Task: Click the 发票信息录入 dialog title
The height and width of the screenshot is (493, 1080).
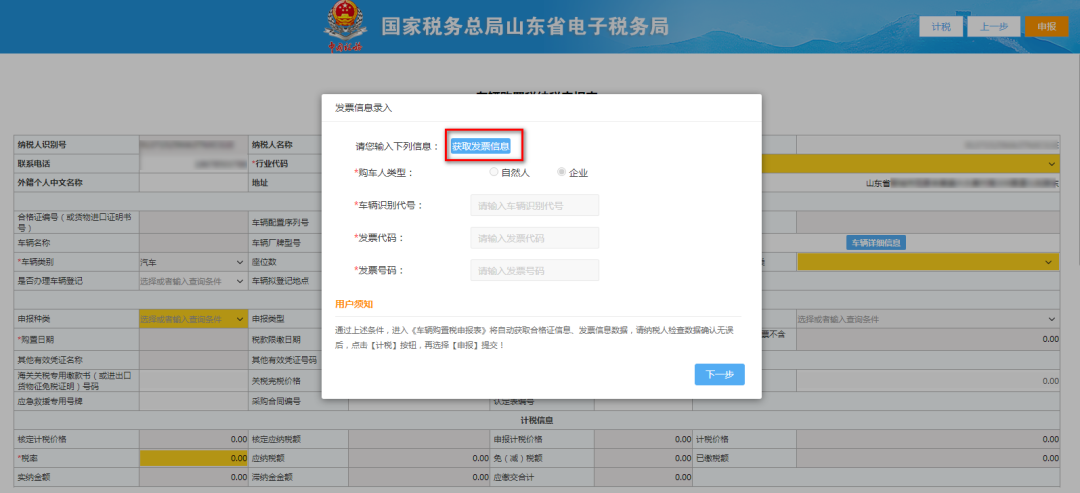Action: point(364,108)
